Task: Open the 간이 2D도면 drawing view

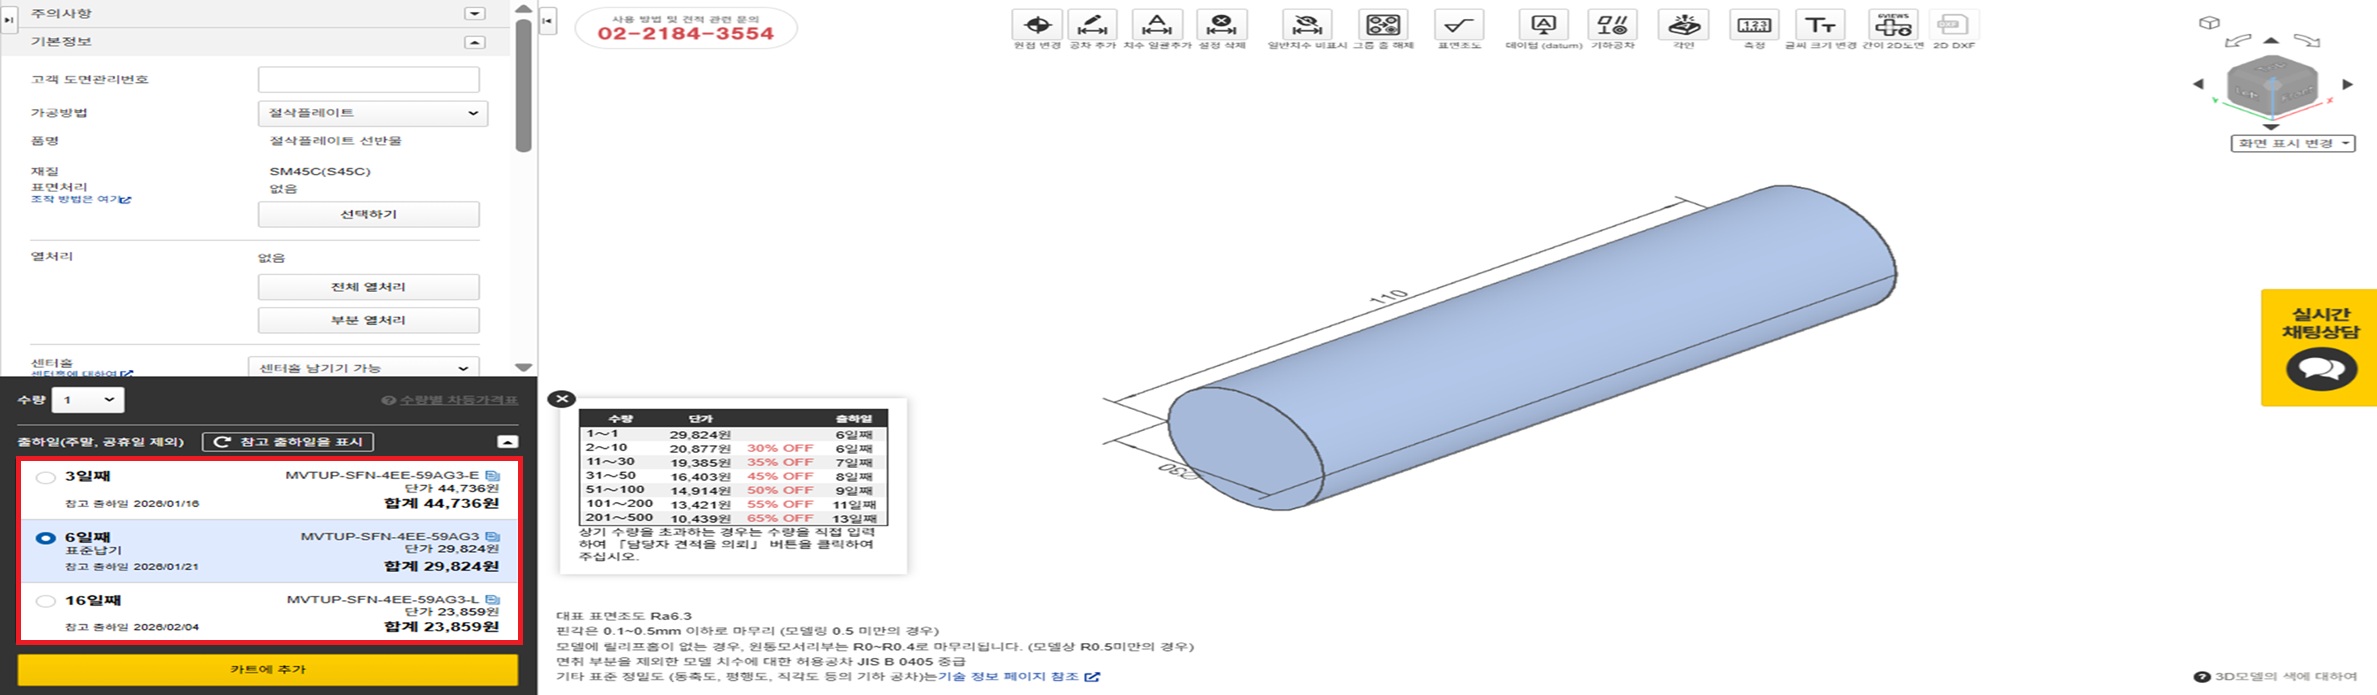Action: [1892, 25]
